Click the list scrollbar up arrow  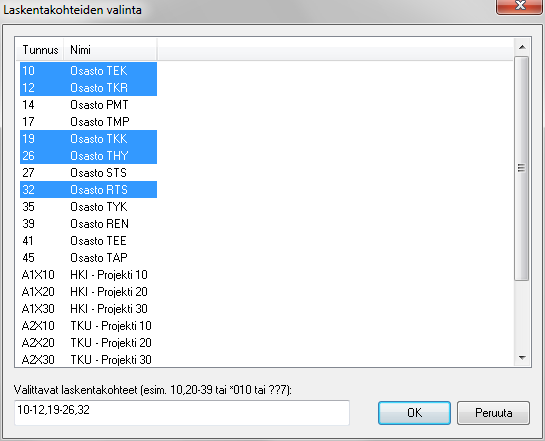(522, 47)
